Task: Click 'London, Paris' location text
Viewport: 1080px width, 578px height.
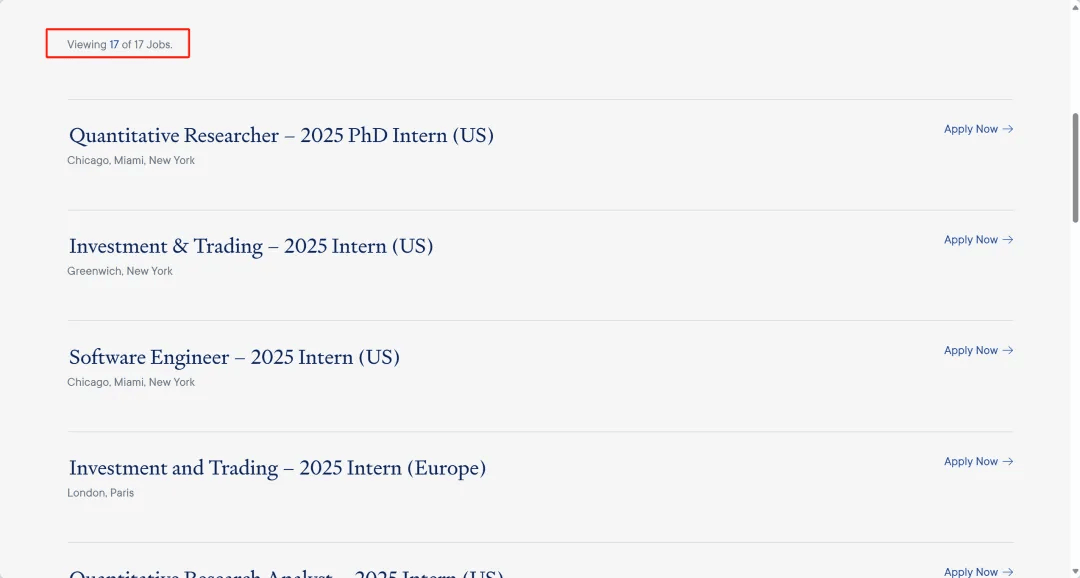Action: tap(101, 493)
